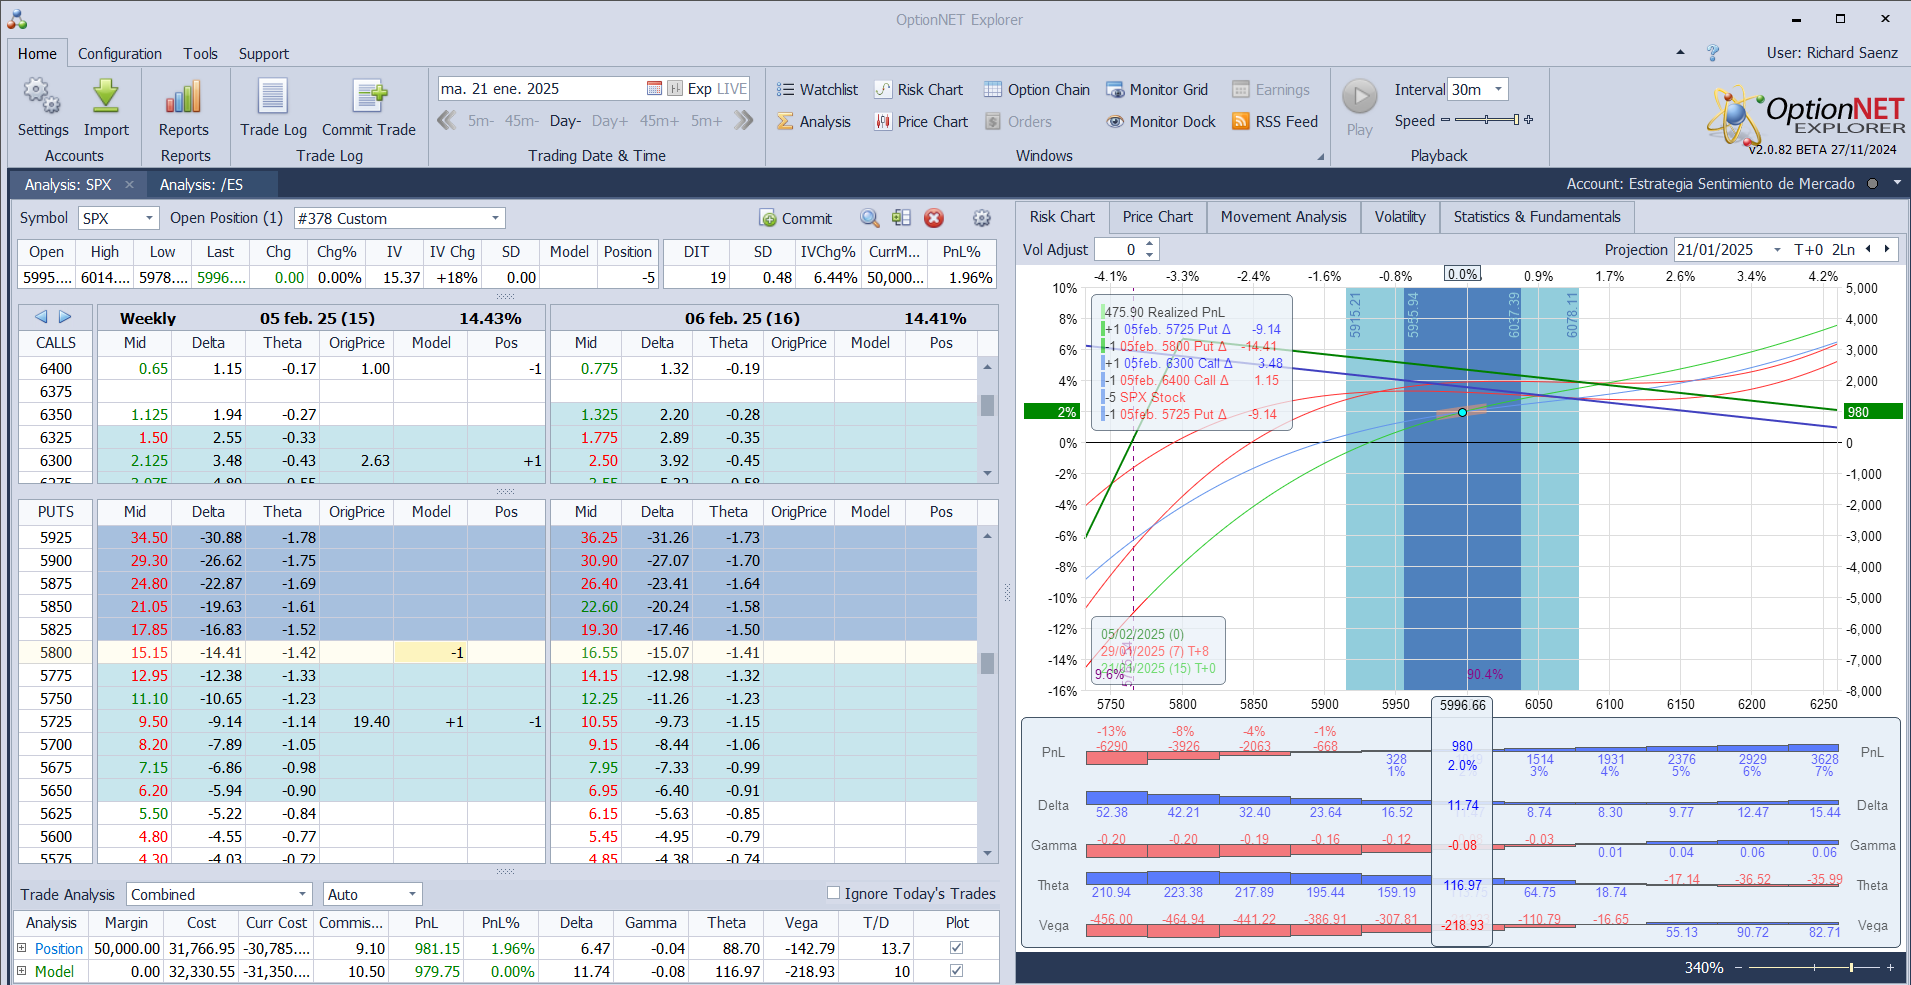Click the Exp LIVE bar icon

[x=675, y=89]
